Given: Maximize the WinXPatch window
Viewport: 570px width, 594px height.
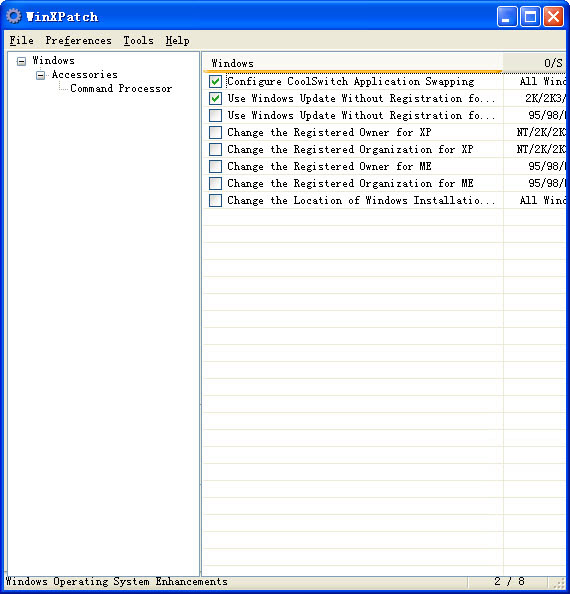Looking at the screenshot, I should pos(530,17).
